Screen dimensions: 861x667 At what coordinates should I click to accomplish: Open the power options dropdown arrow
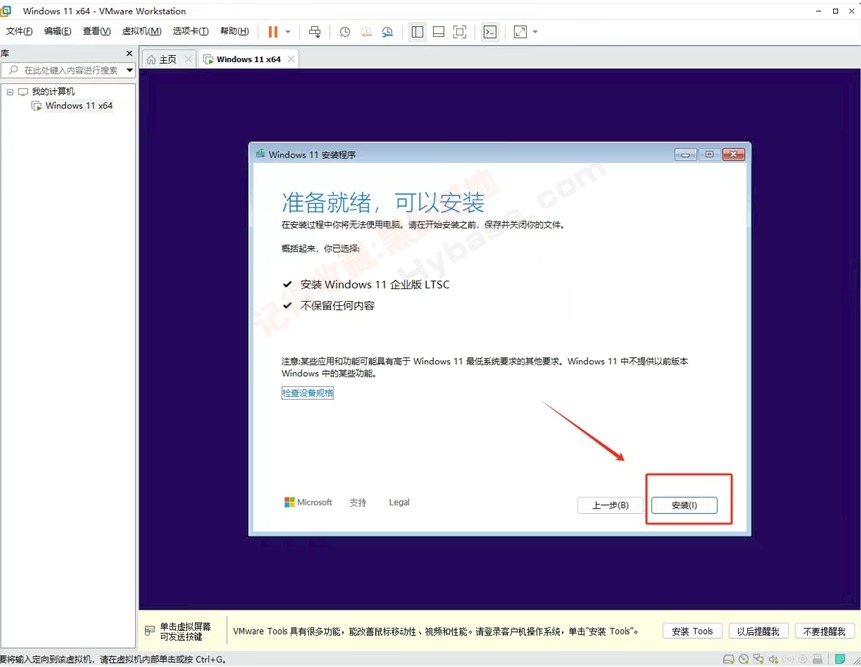tap(288, 32)
